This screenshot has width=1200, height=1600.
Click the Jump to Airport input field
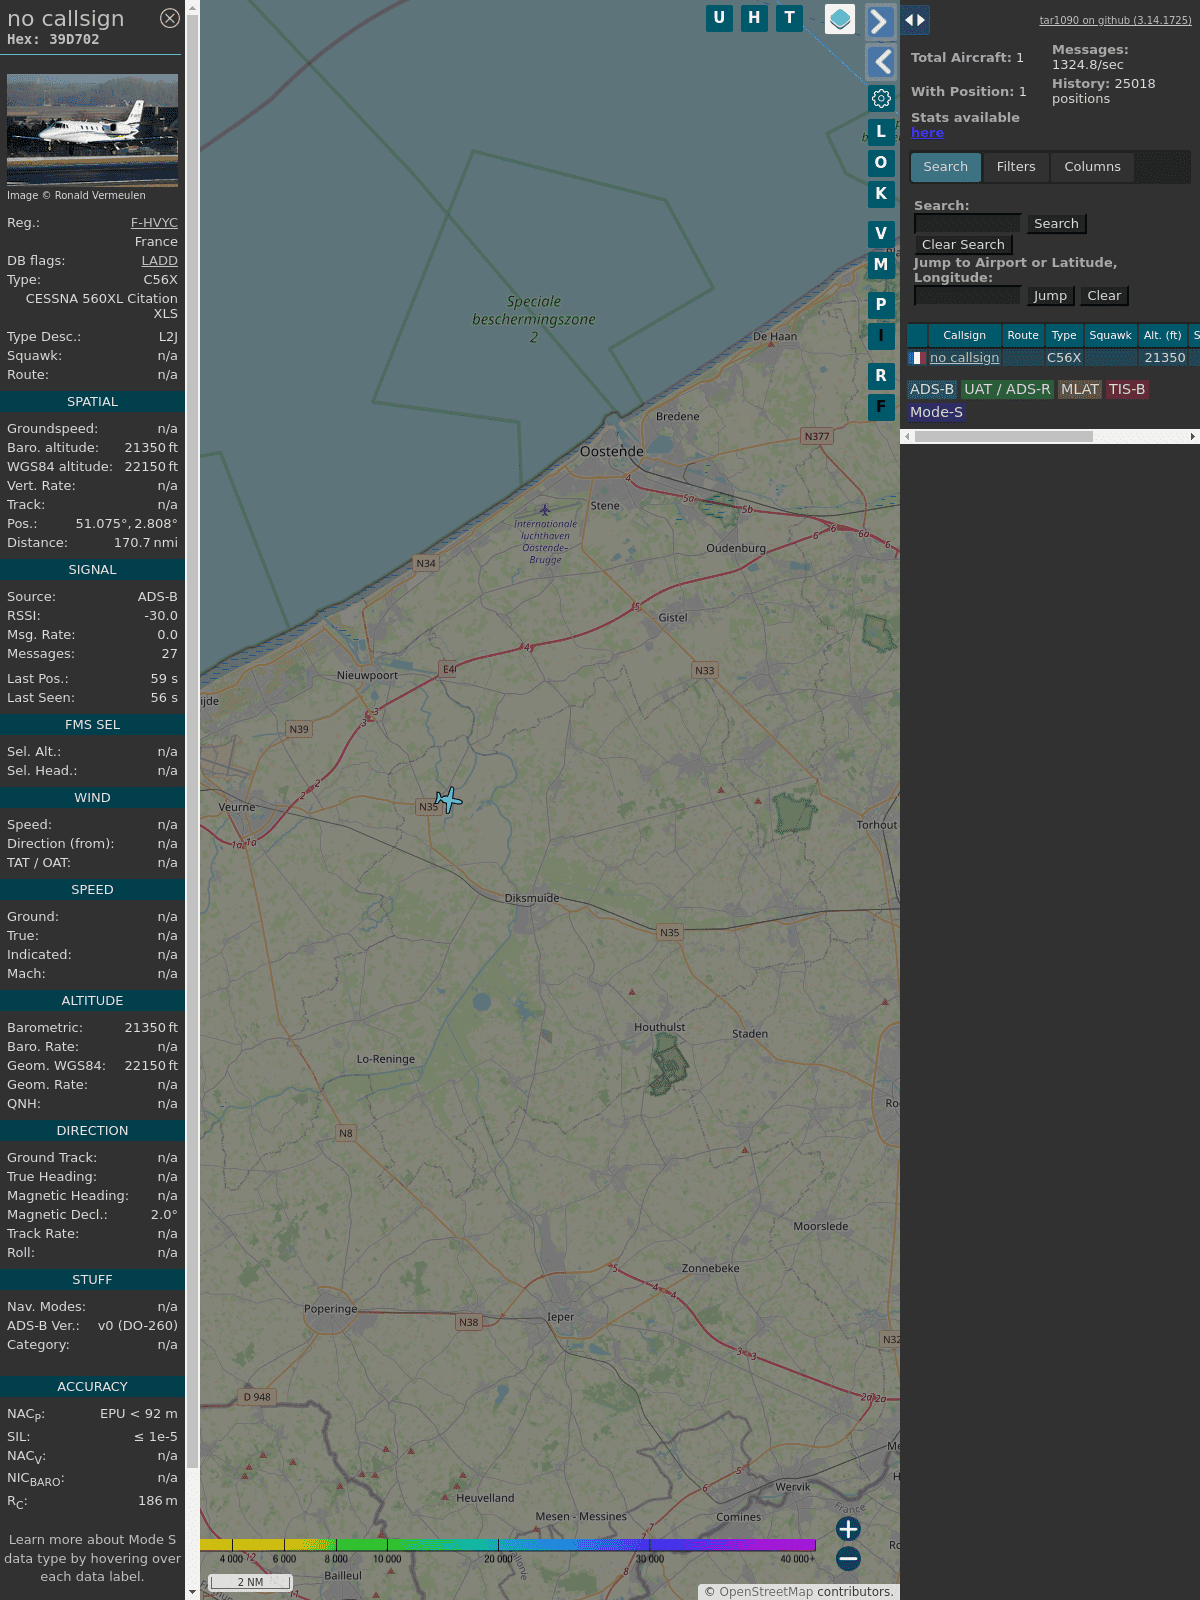[967, 296]
